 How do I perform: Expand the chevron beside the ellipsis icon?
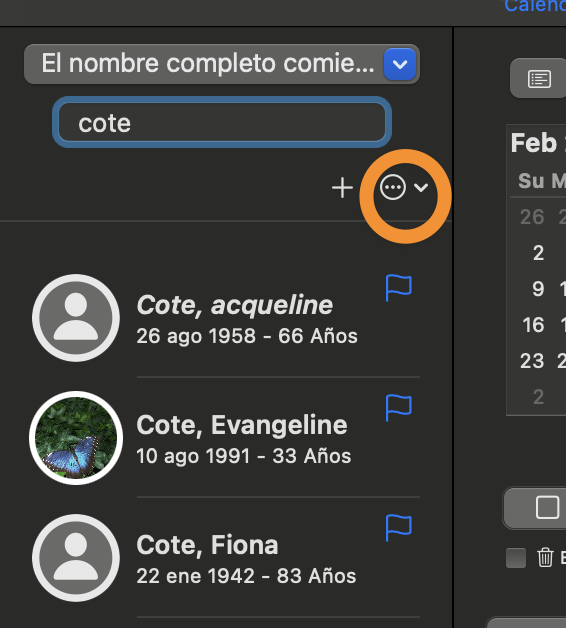click(x=421, y=187)
